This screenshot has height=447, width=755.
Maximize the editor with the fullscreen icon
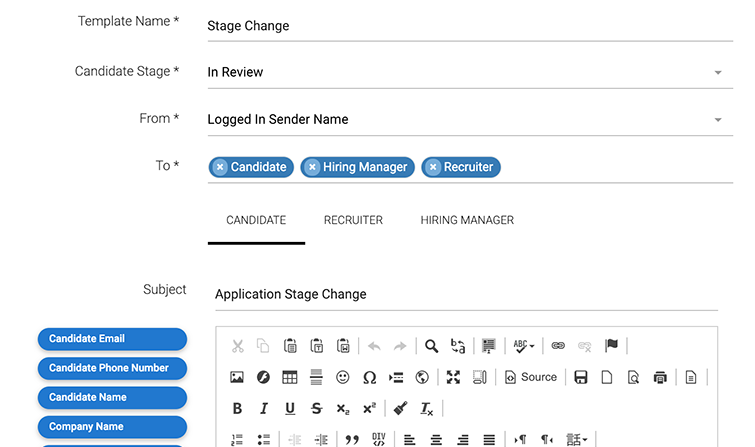[x=453, y=377]
